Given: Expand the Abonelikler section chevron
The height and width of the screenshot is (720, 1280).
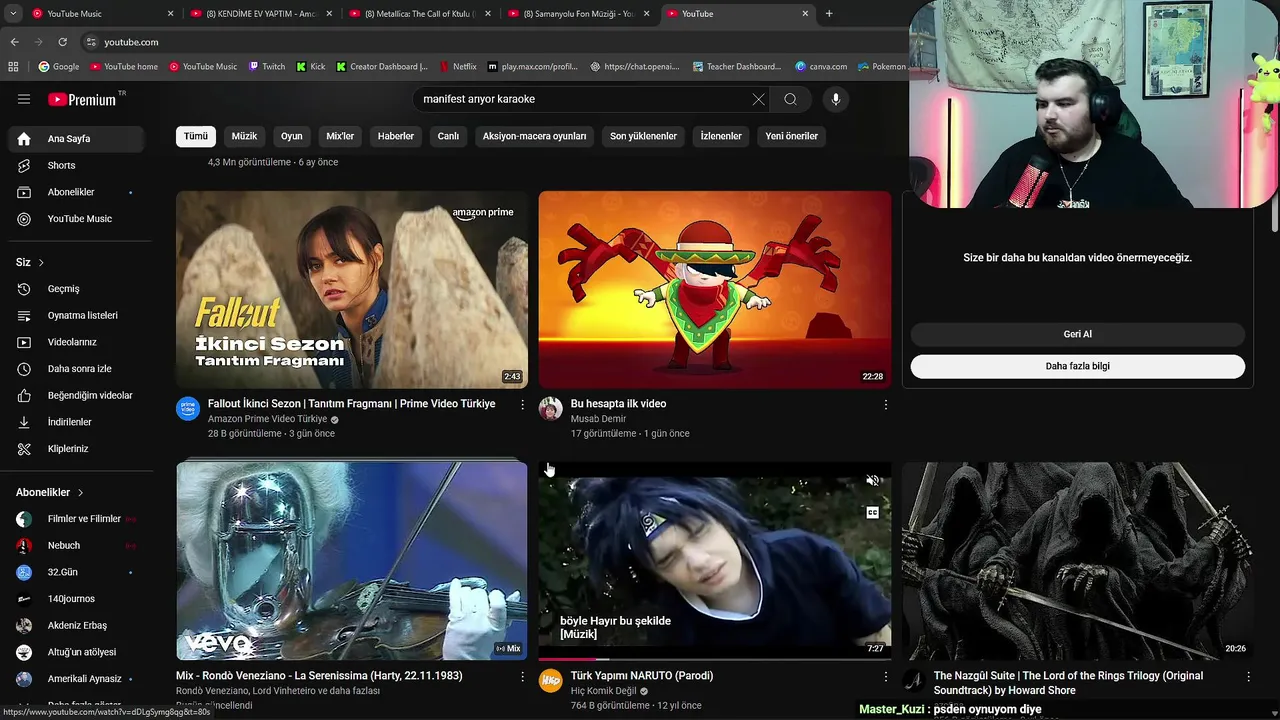Looking at the screenshot, I should (x=80, y=493).
